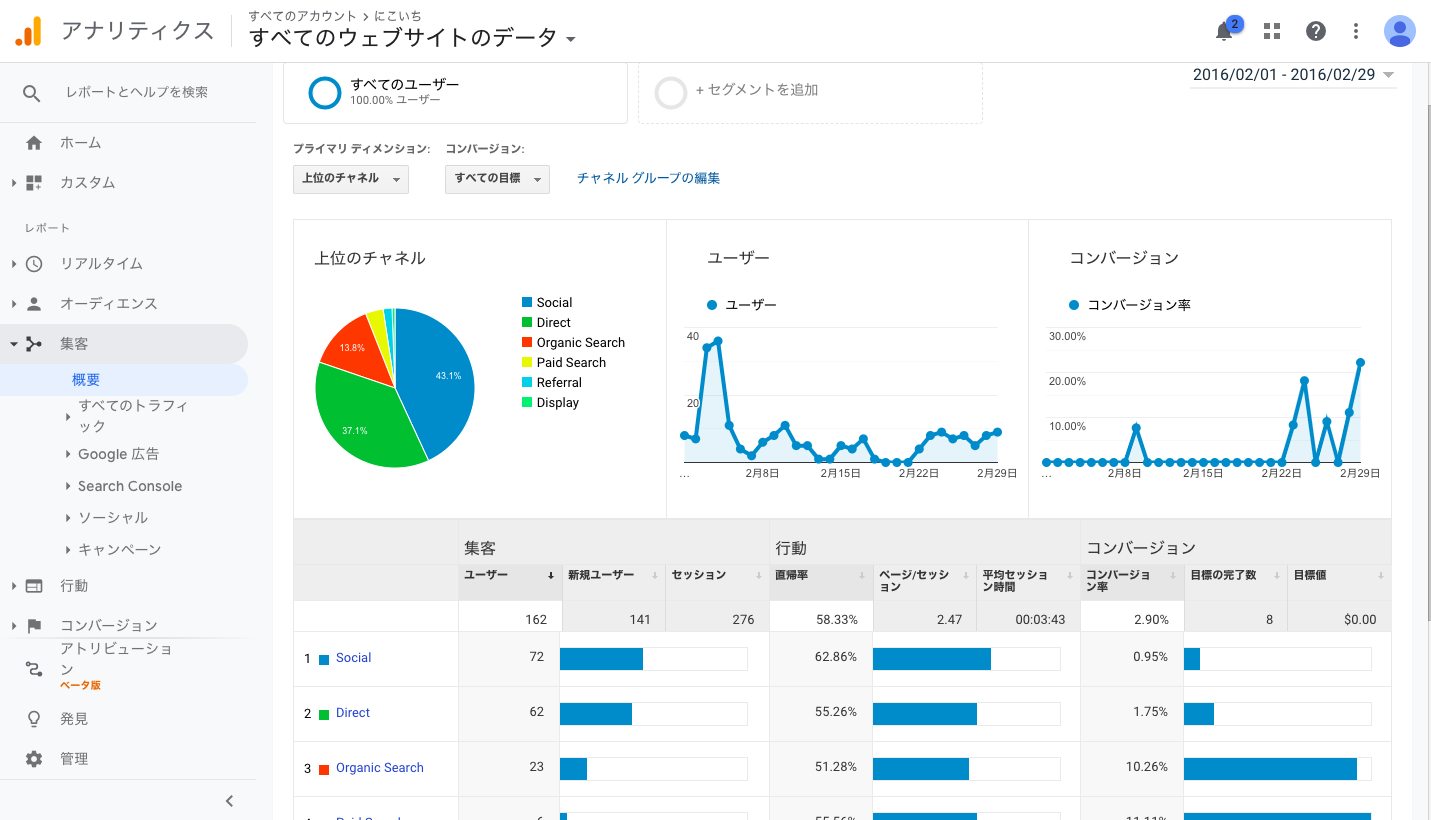Viewport: 1431px width, 820px height.
Task: Open the 上位のチャネル dimension dropdown
Action: [x=350, y=179]
